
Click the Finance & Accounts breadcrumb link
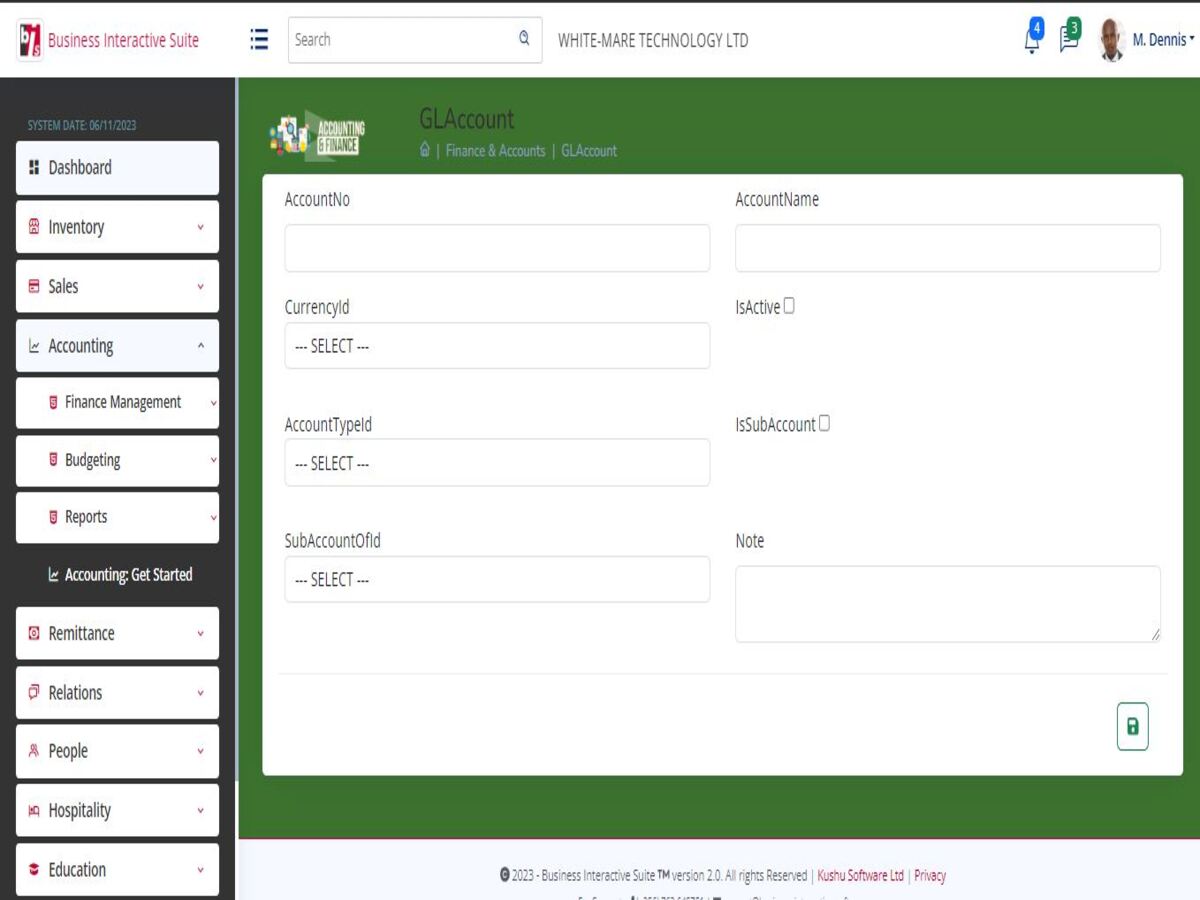[495, 151]
